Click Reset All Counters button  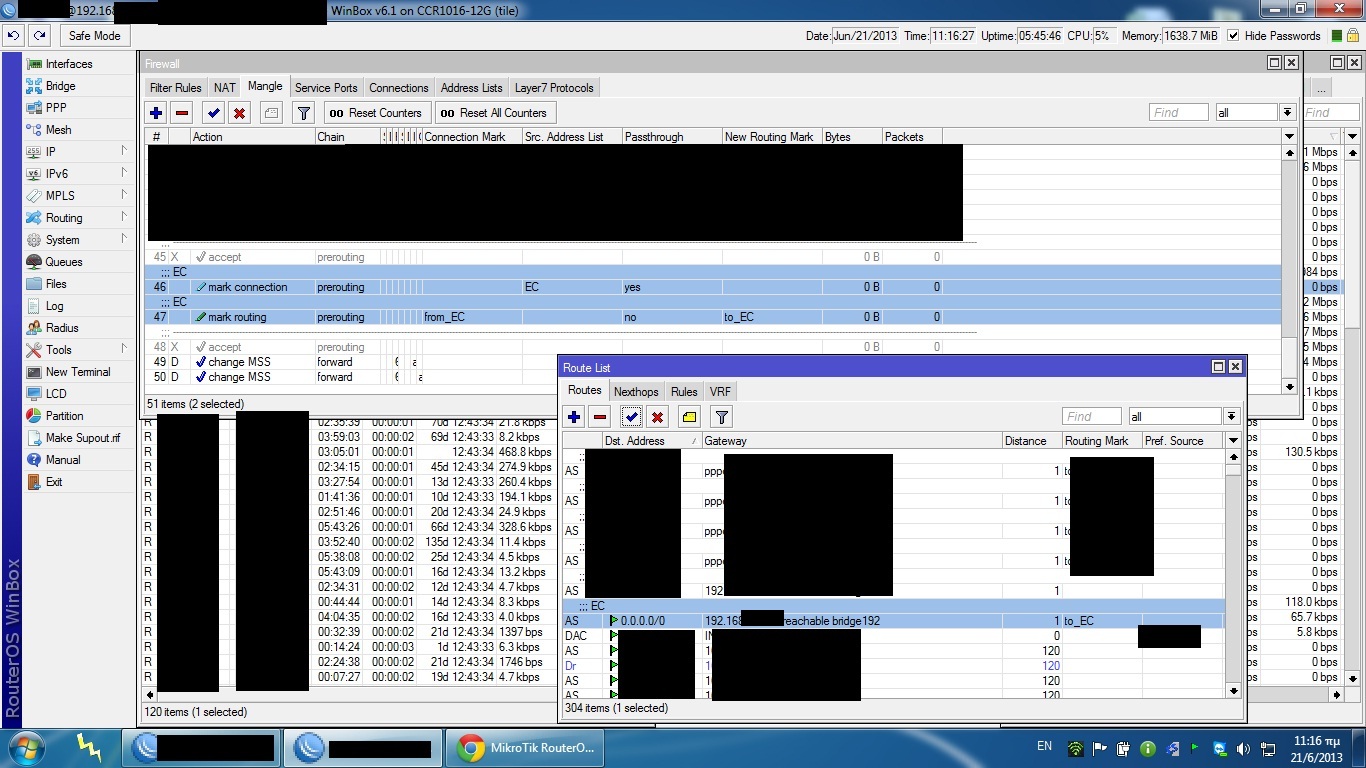click(494, 113)
